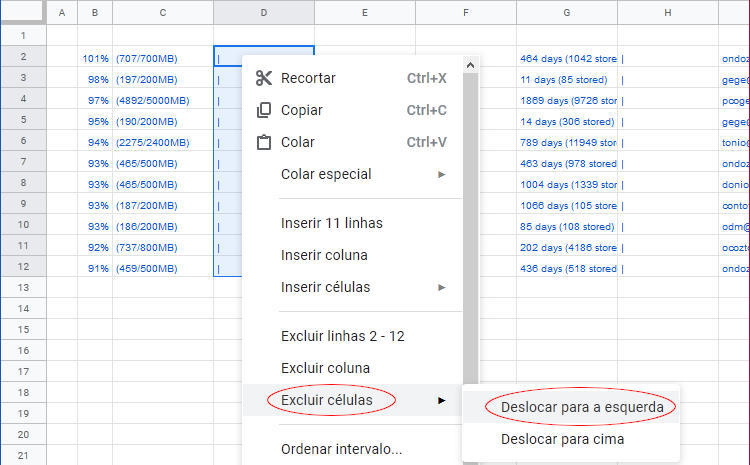Select column D header
The height and width of the screenshot is (465, 750).
[x=264, y=12]
